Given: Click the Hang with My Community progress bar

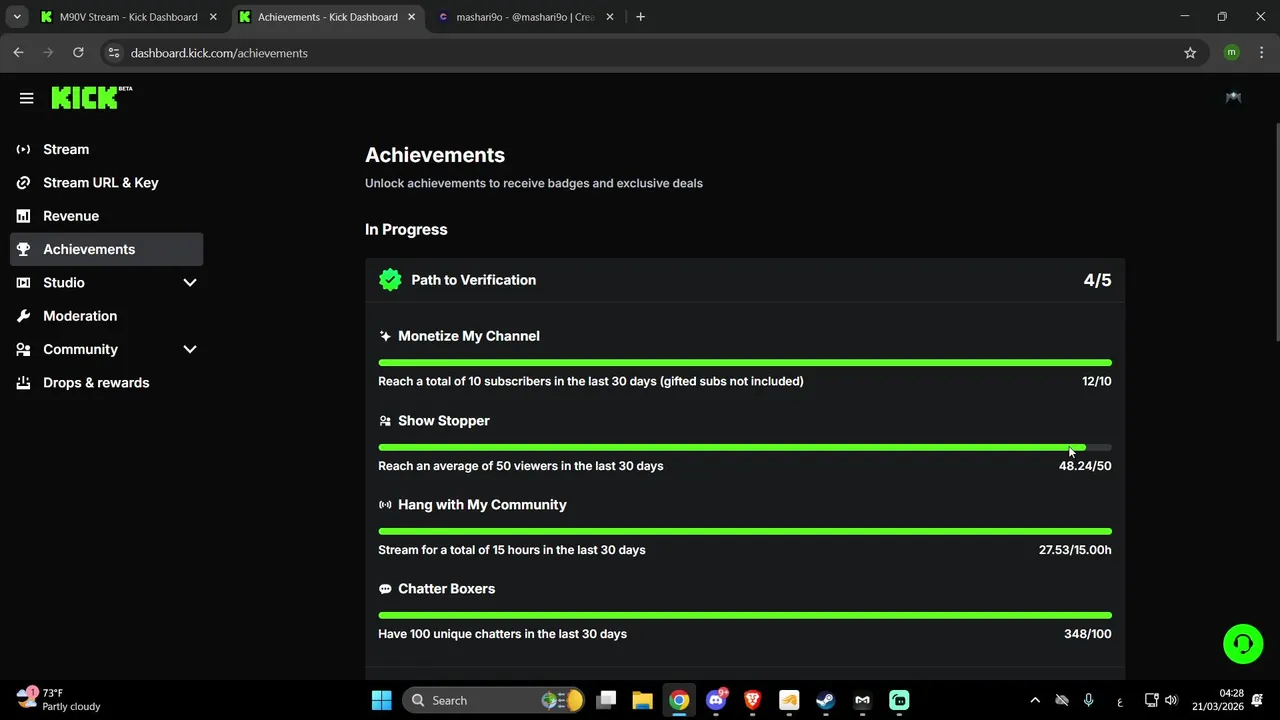Looking at the screenshot, I should click(x=745, y=531).
